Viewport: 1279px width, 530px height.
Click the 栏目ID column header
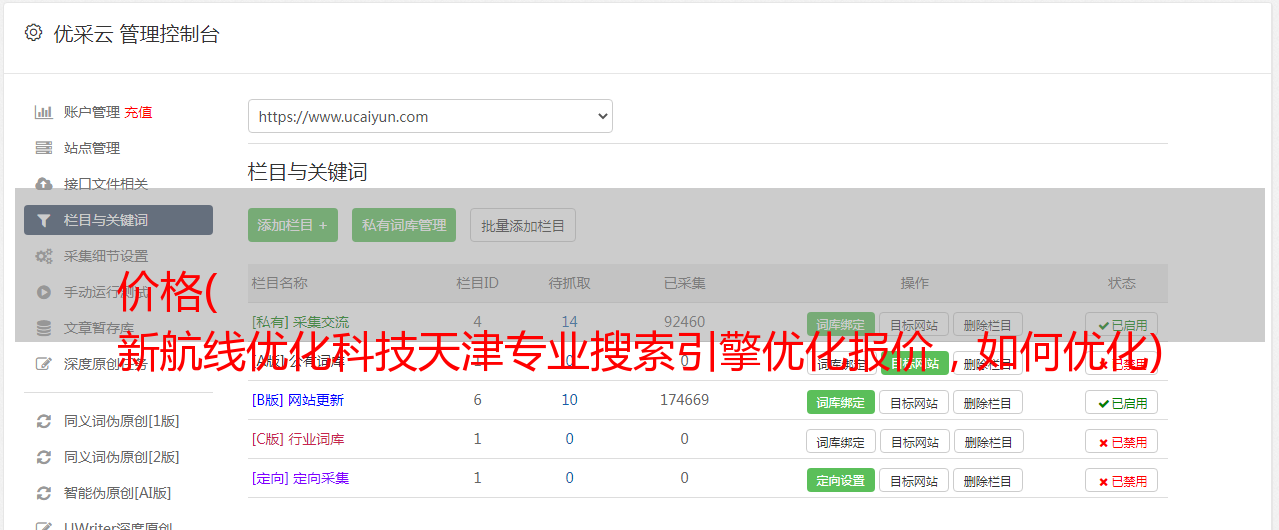click(477, 283)
